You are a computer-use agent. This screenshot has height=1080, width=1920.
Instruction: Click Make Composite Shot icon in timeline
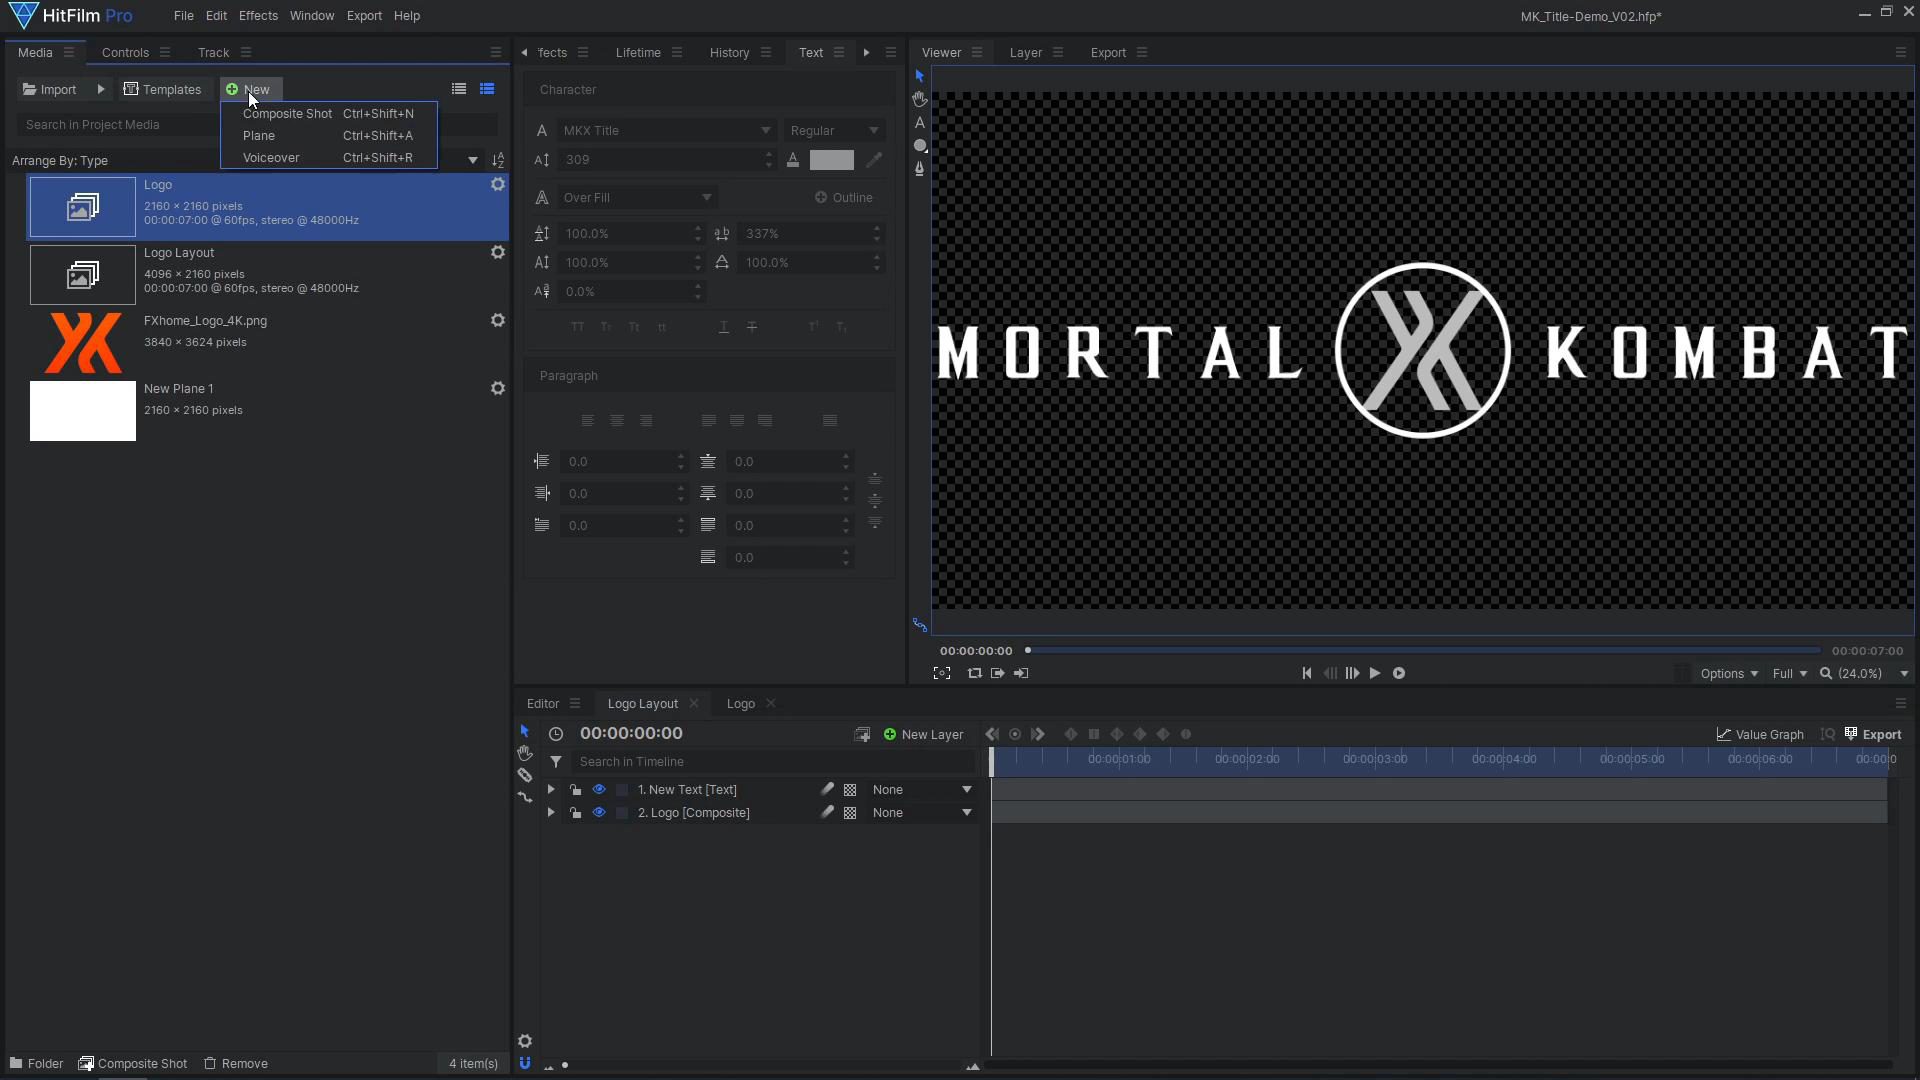click(862, 735)
